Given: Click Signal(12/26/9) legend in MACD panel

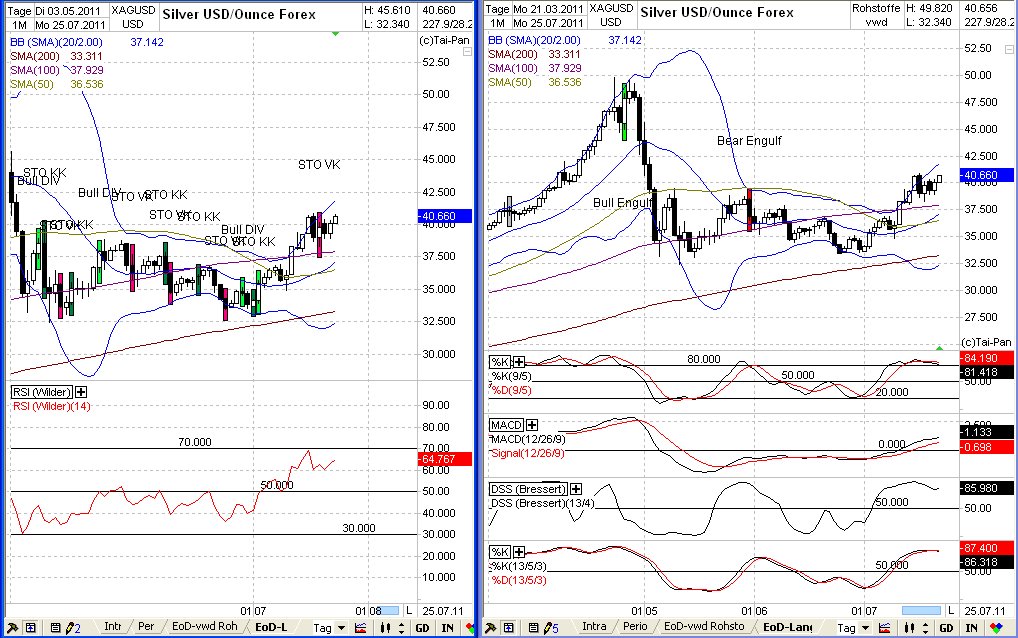Looking at the screenshot, I should (x=527, y=453).
